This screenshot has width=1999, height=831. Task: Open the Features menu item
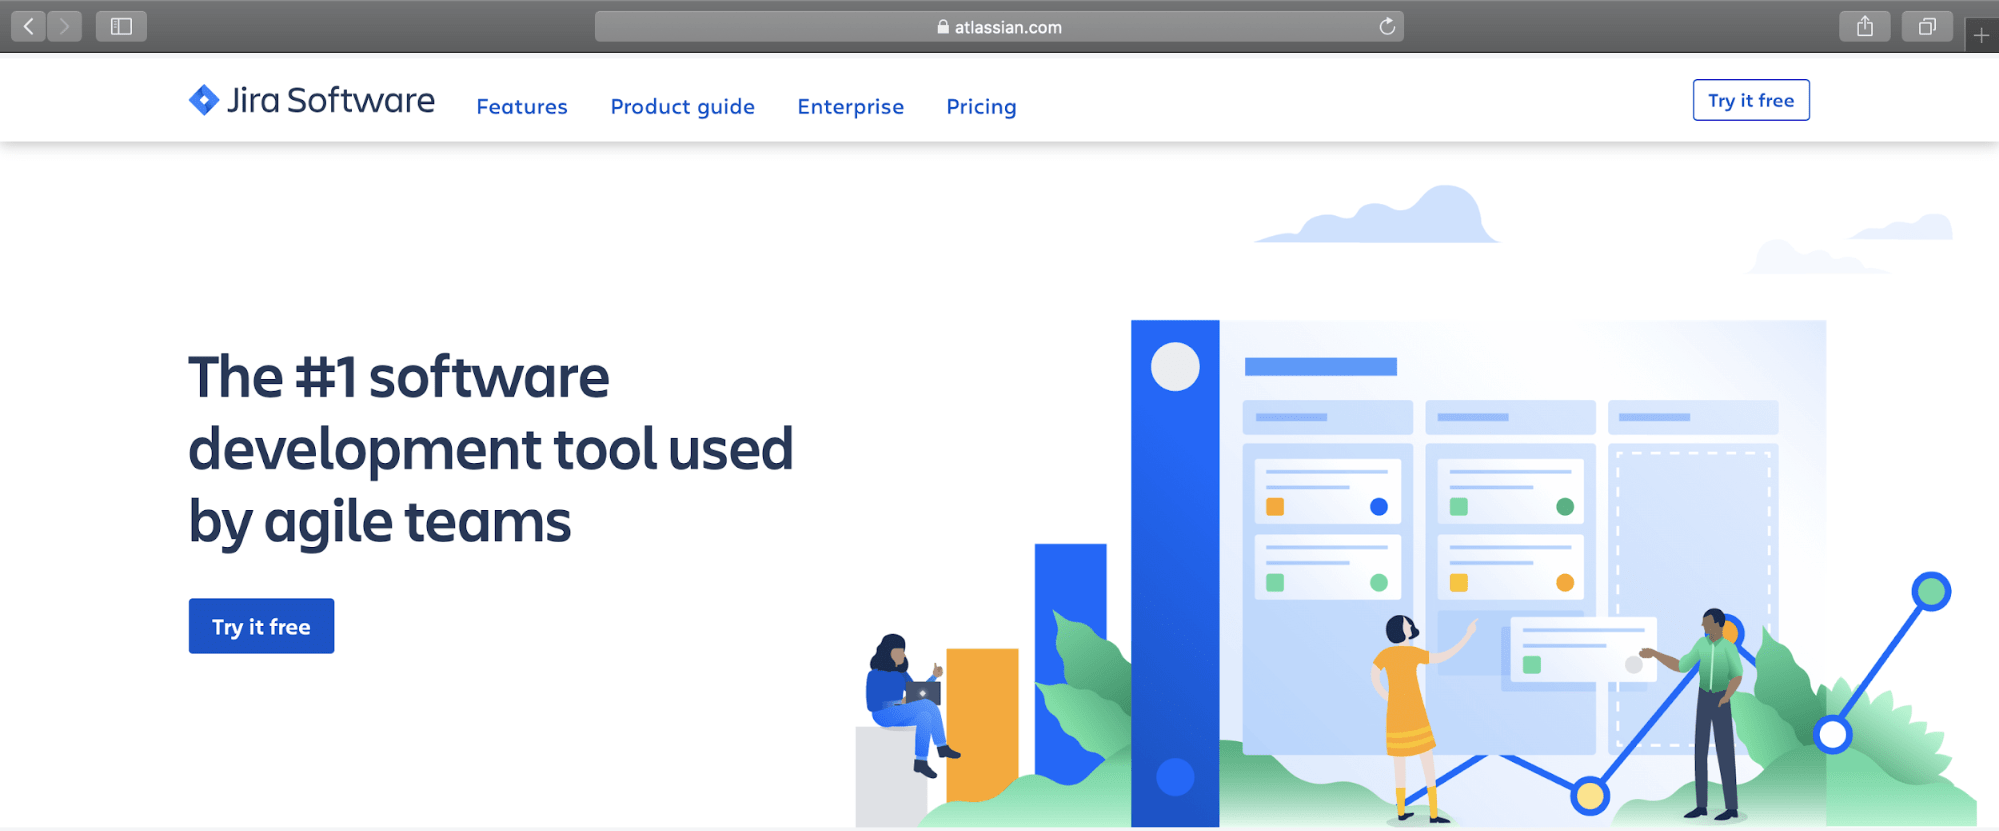tap(522, 106)
